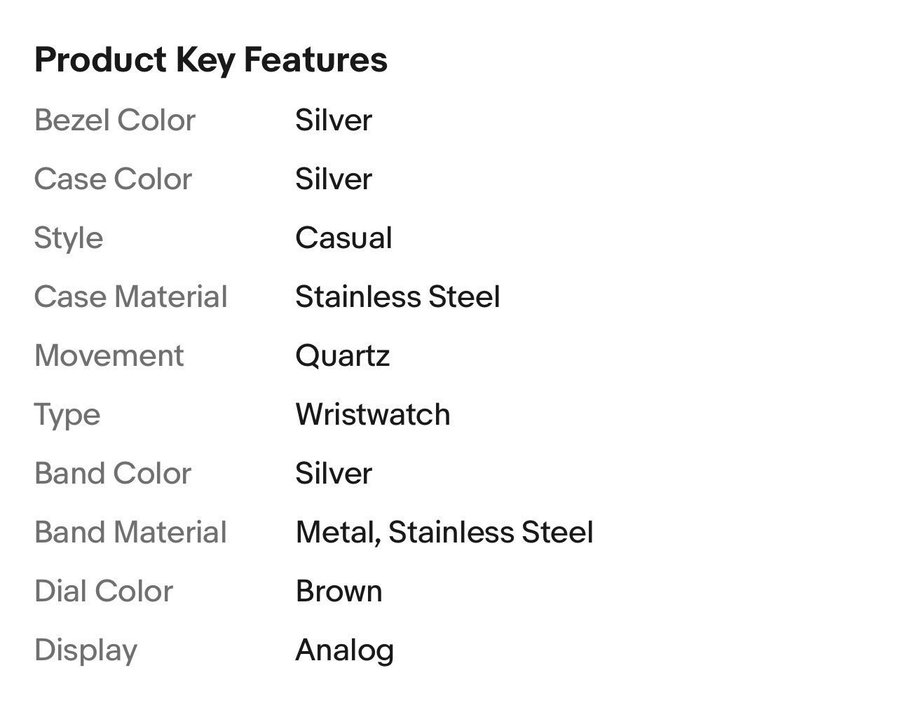This screenshot has height=710, width=900.
Task: Select the Stainless Steel case material value
Action: tap(397, 297)
